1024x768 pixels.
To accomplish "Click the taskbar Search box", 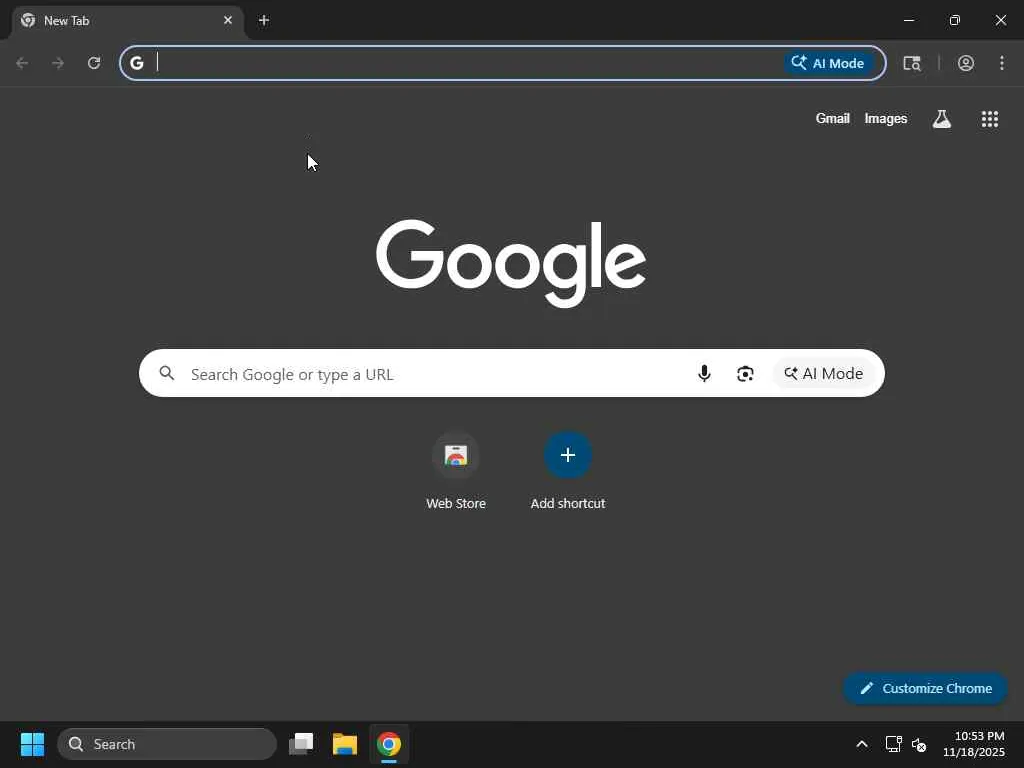I will click(x=167, y=744).
